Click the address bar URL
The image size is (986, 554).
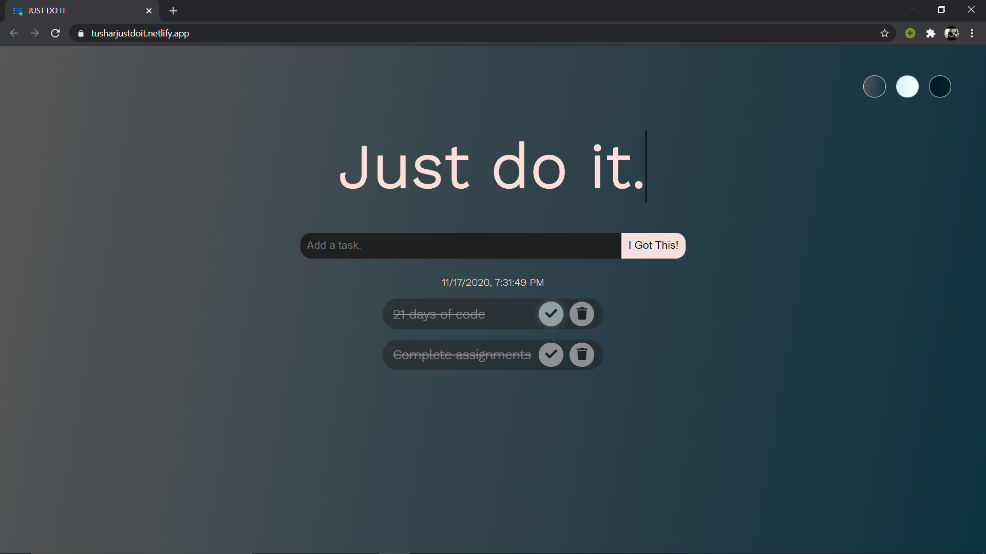point(140,33)
